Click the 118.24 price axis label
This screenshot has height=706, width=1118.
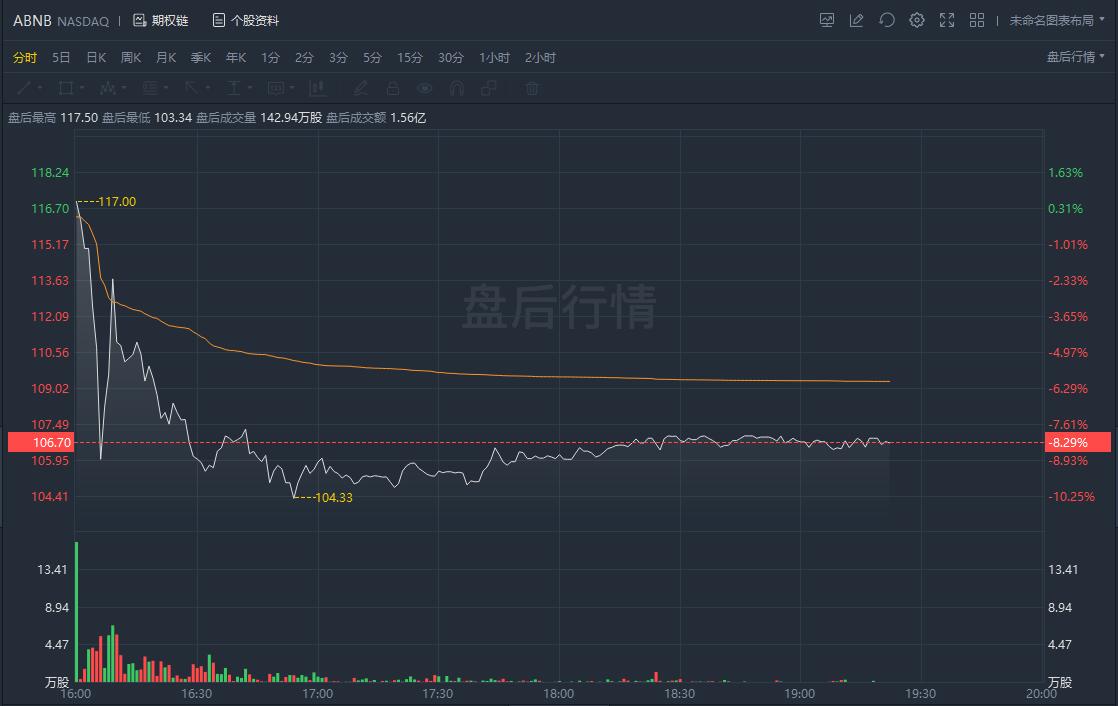click(x=50, y=173)
